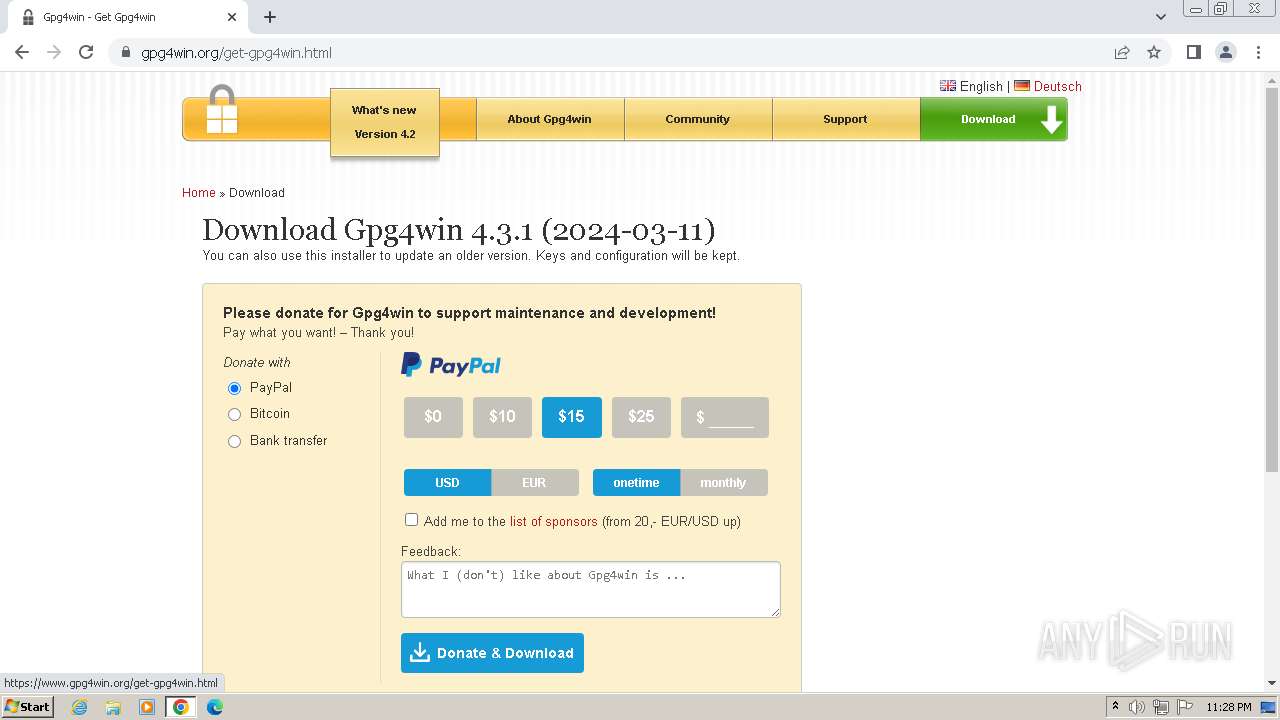Viewport: 1280px width, 720px height.
Task: Open the green Download menu
Action: 994,119
